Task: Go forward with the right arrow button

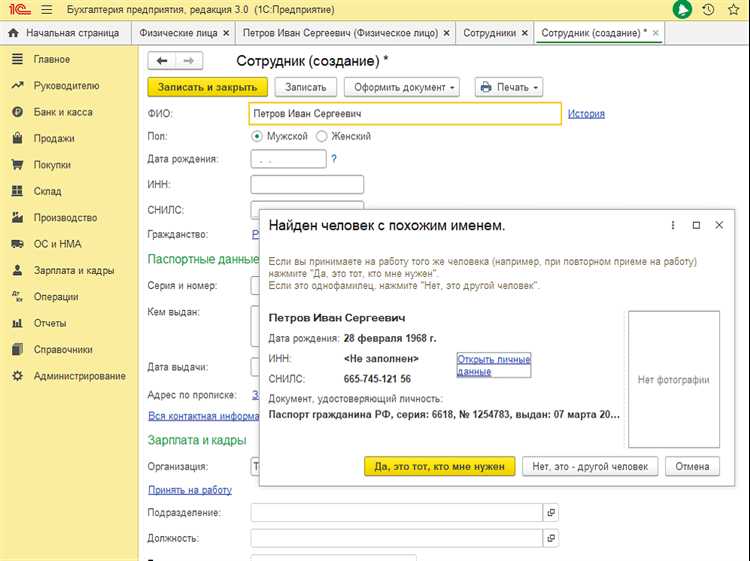Action: tap(189, 61)
